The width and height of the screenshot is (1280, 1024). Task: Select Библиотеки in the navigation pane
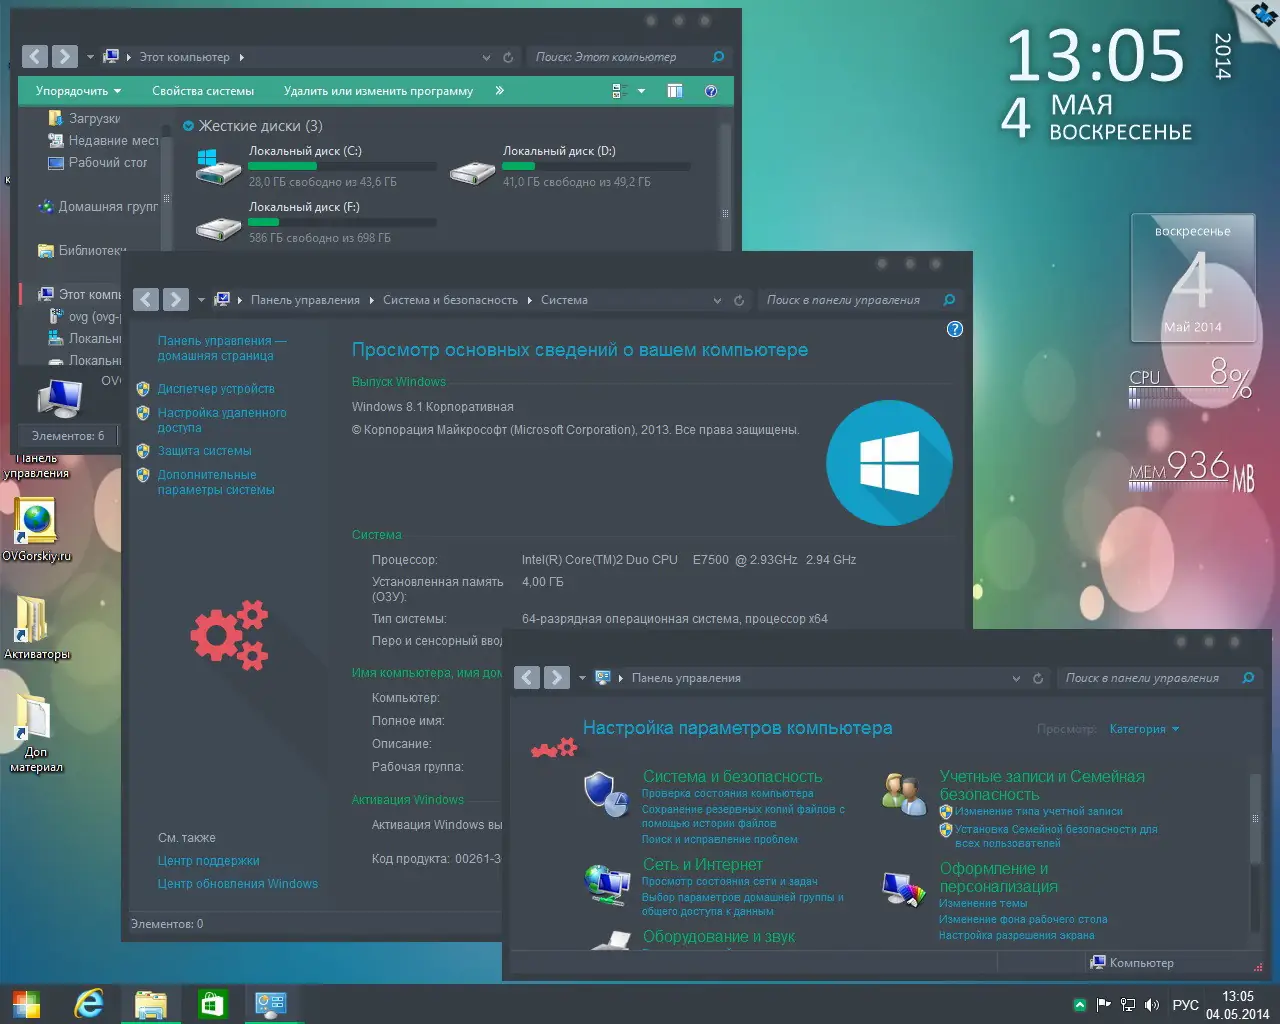[x=82, y=250]
